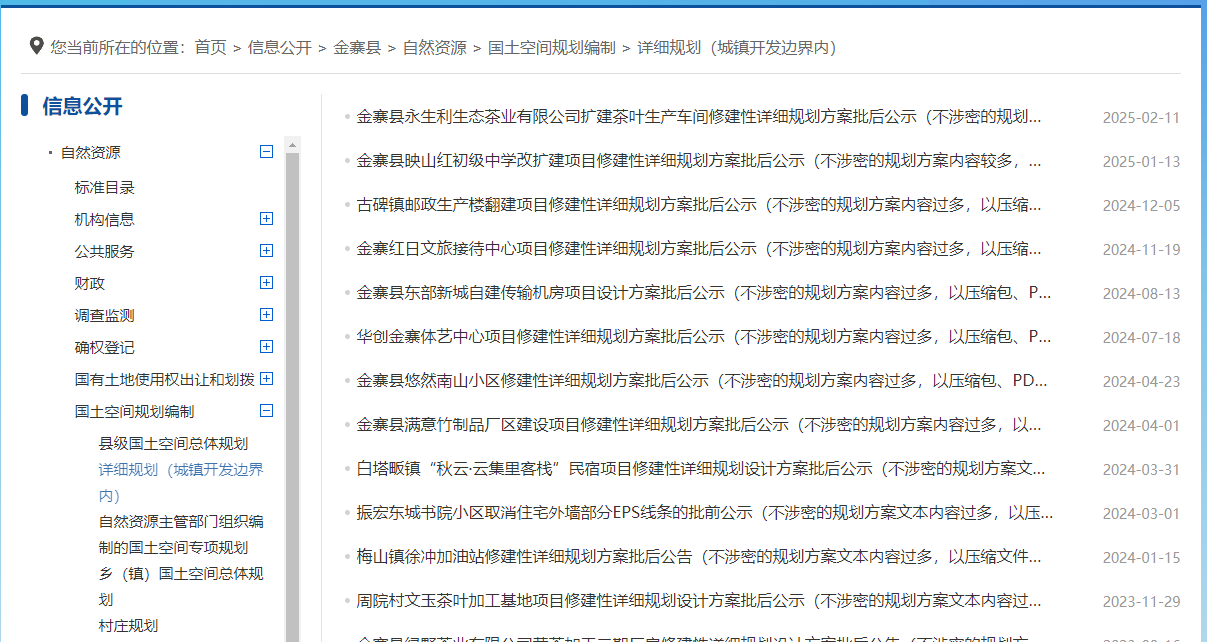The height and width of the screenshot is (642, 1207).
Task: Expand the 财政 plus icon
Action: (x=266, y=282)
